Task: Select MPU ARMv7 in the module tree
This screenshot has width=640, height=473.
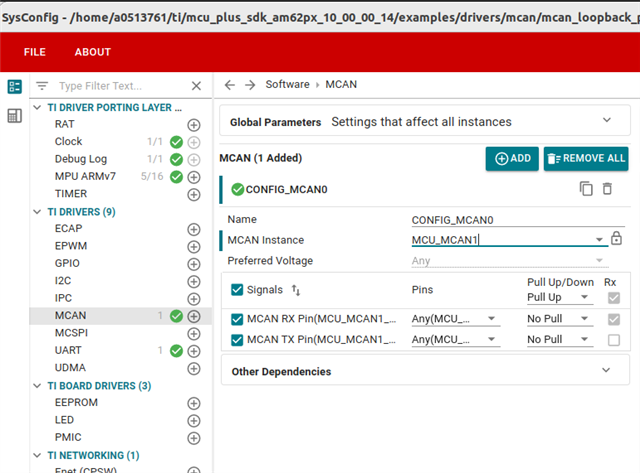Action: click(85, 177)
